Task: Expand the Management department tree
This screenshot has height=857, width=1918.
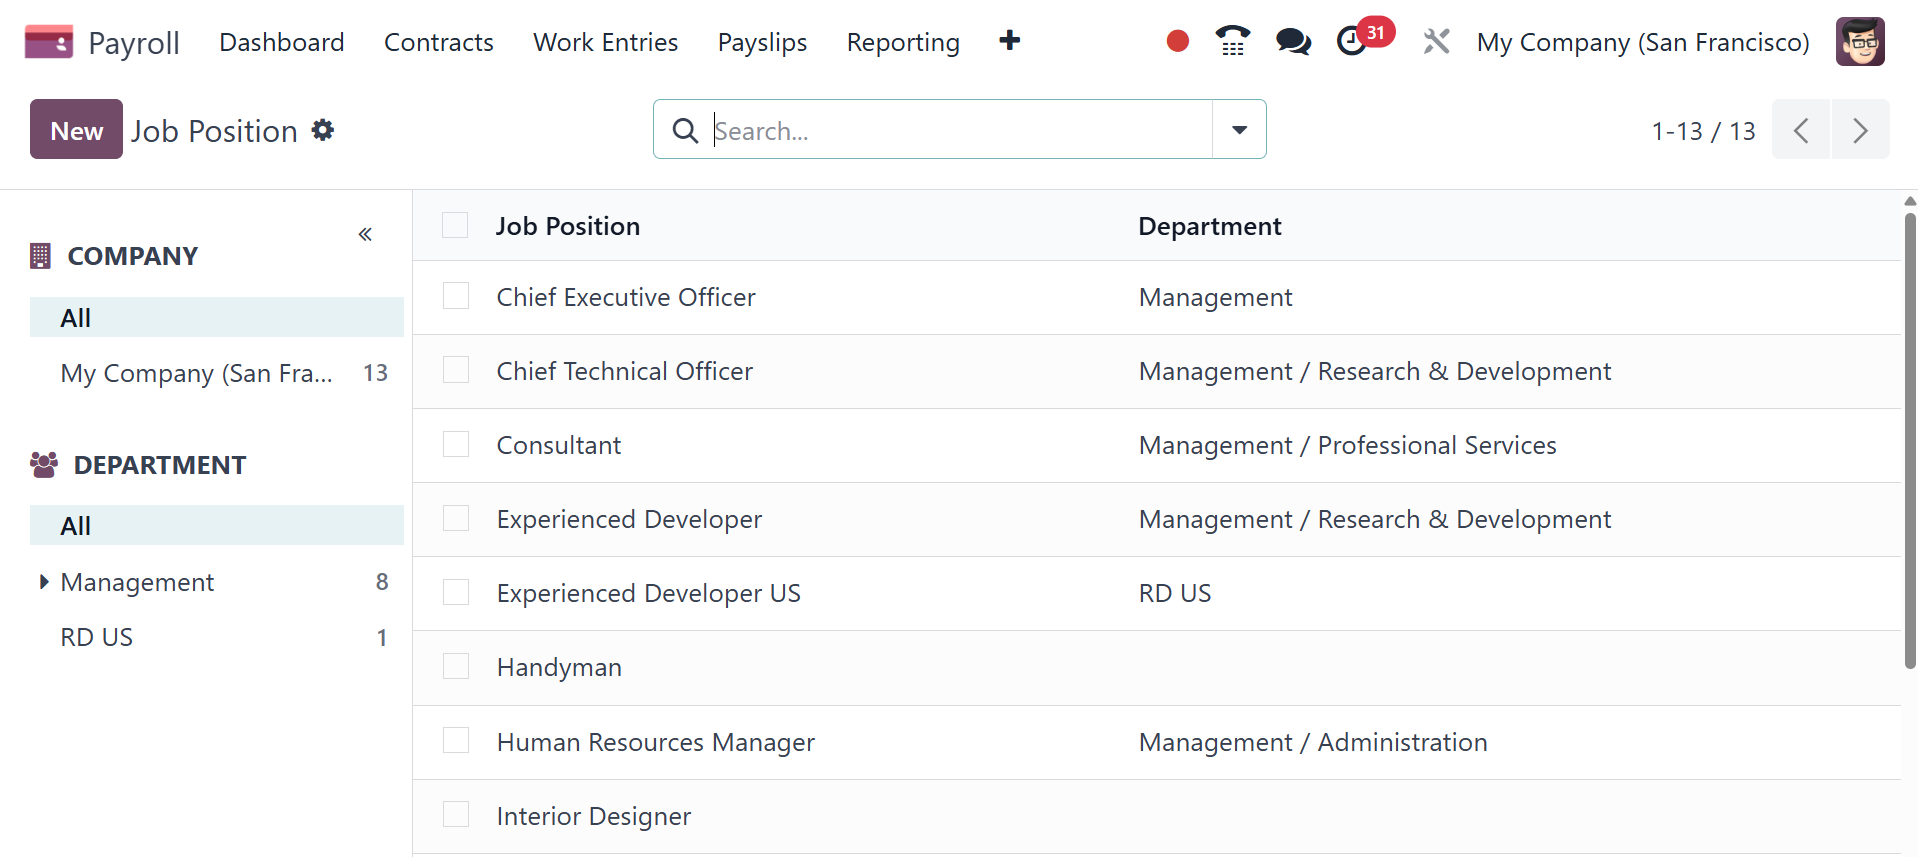Action: [x=43, y=582]
